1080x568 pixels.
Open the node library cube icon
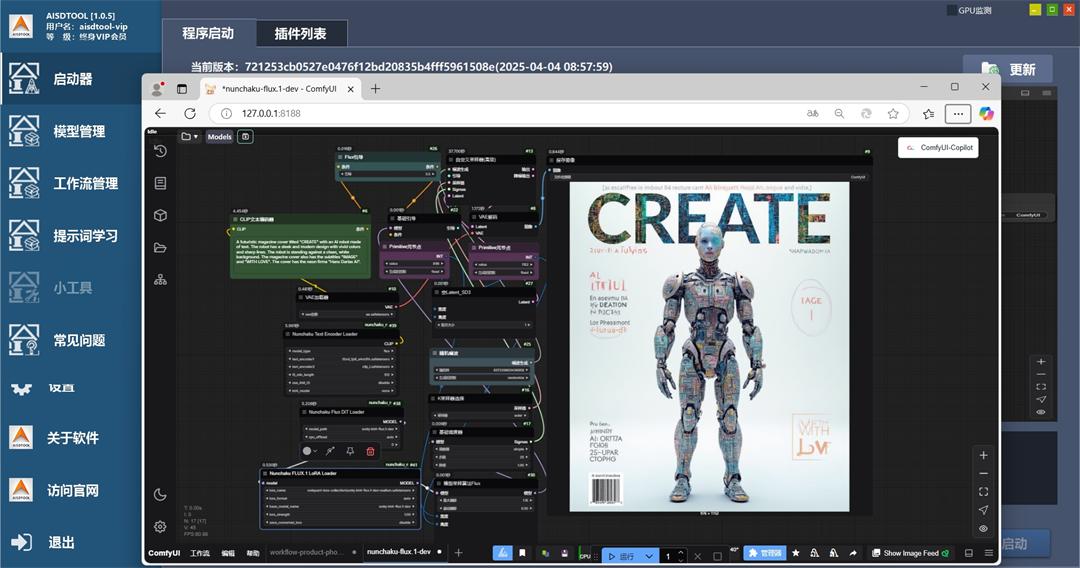pyautogui.click(x=160, y=215)
